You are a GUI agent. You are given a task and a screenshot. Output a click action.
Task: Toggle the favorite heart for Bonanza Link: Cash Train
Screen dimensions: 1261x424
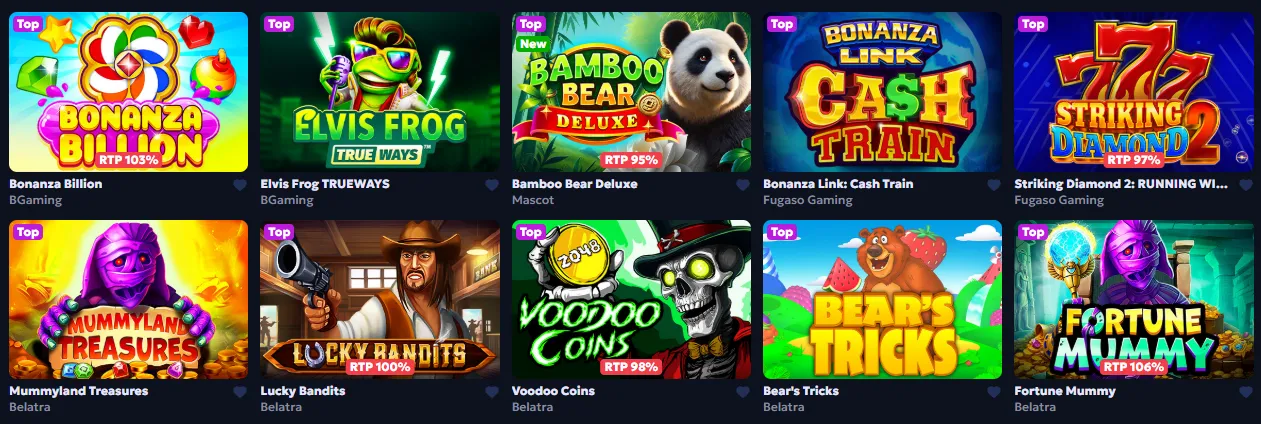click(993, 185)
